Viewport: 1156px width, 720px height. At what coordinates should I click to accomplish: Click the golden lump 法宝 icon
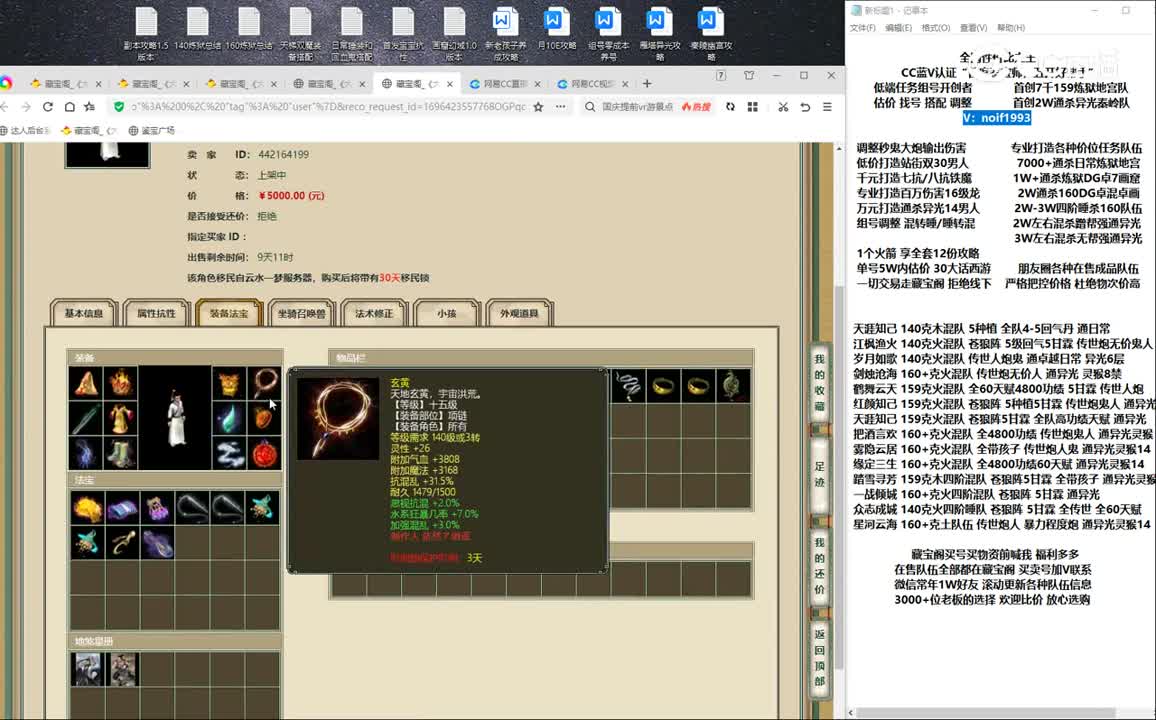pos(87,508)
